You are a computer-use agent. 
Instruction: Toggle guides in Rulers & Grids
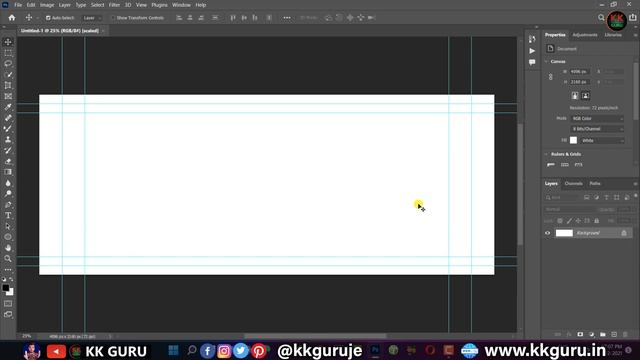tap(579, 165)
